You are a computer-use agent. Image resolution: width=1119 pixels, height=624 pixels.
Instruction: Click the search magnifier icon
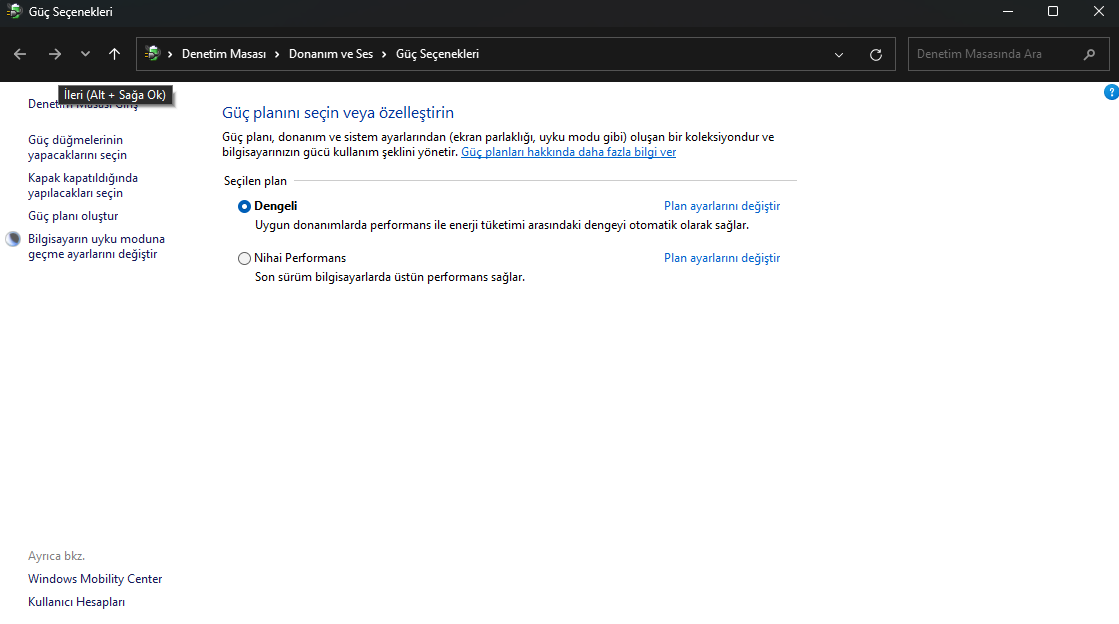(1090, 54)
